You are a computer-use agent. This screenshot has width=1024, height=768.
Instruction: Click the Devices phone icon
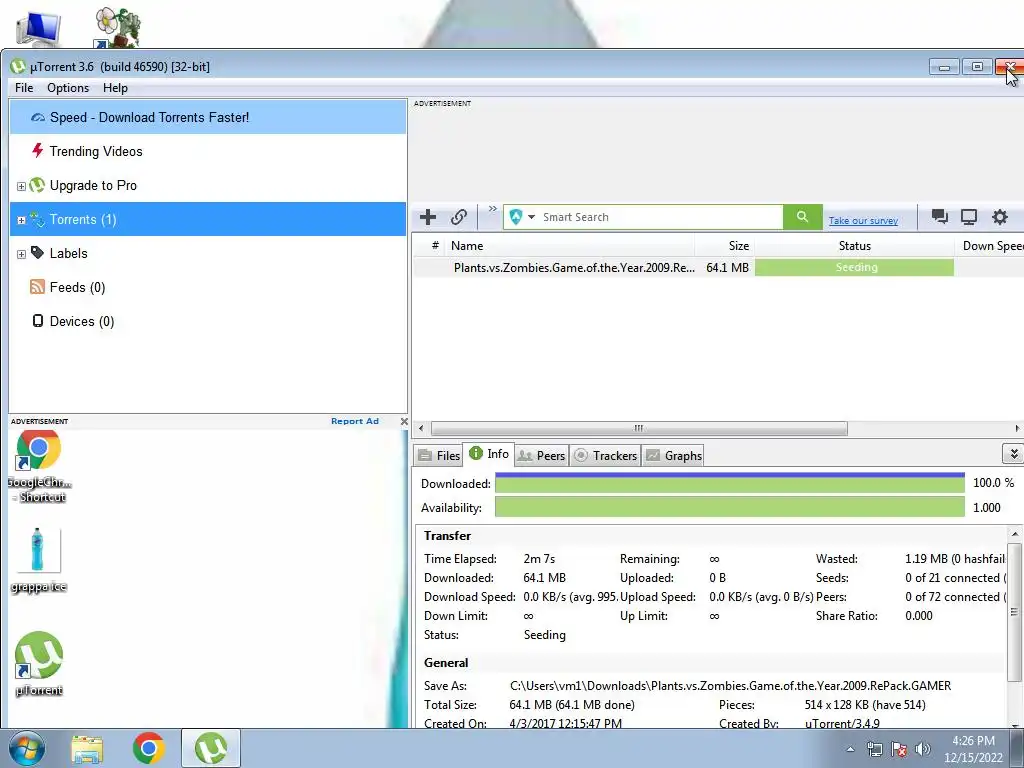[38, 321]
